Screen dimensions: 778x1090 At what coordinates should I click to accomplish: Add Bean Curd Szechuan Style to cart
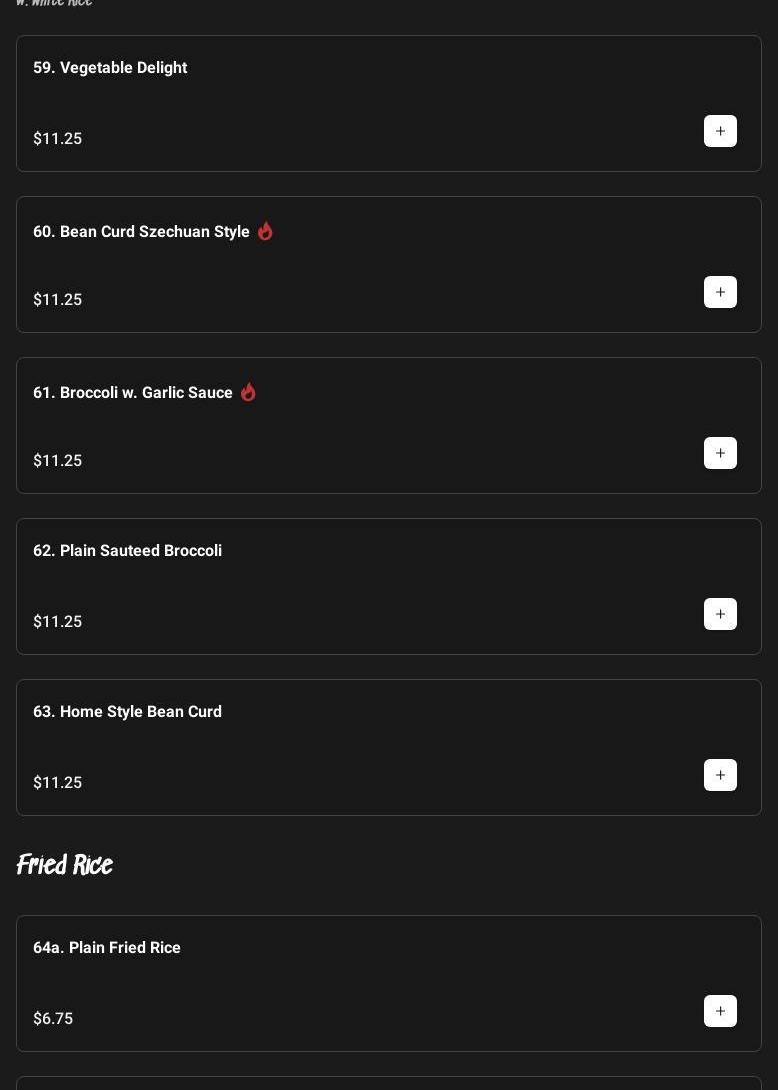(x=720, y=292)
